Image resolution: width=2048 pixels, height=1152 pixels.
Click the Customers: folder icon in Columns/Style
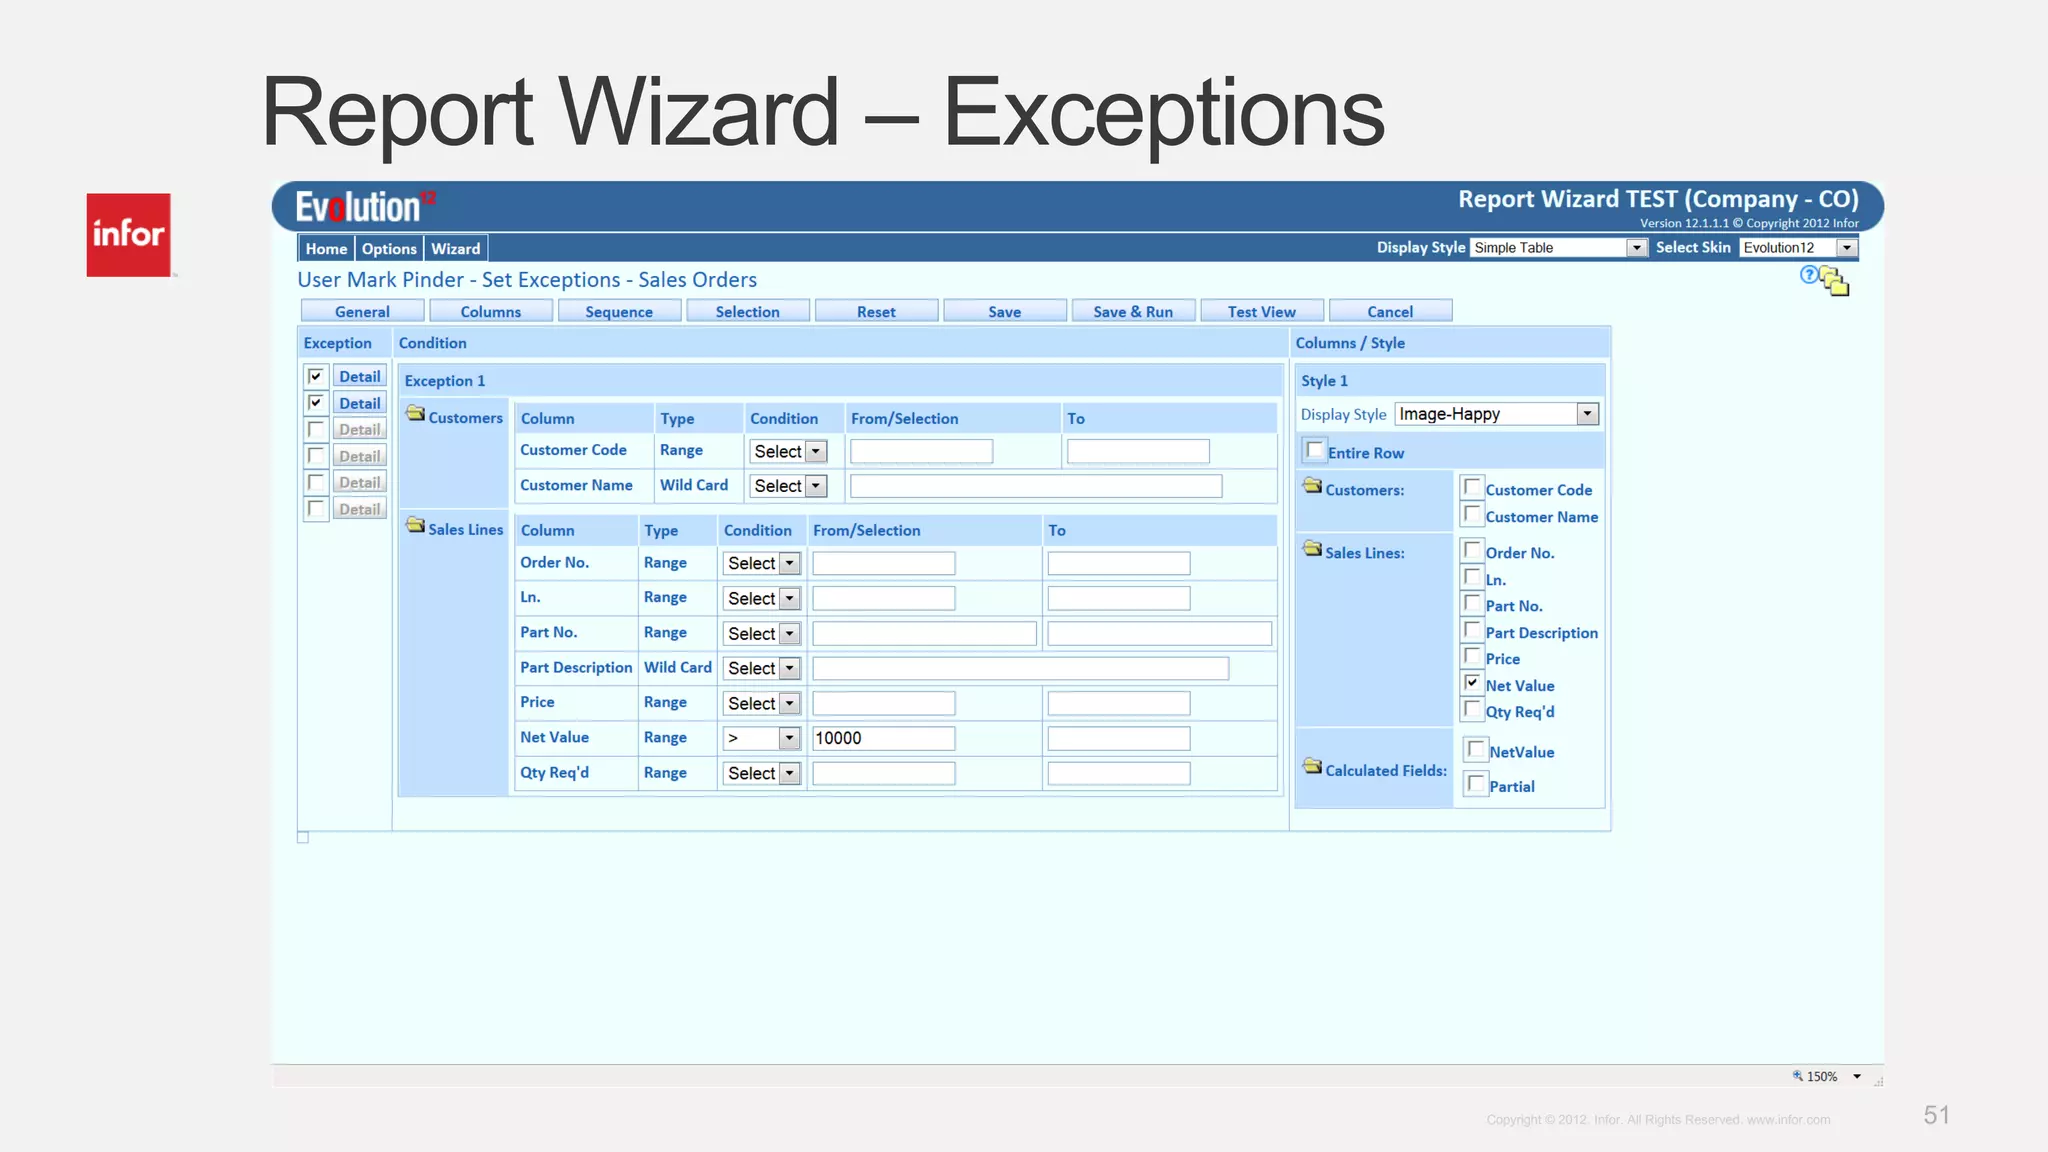click(x=1312, y=486)
